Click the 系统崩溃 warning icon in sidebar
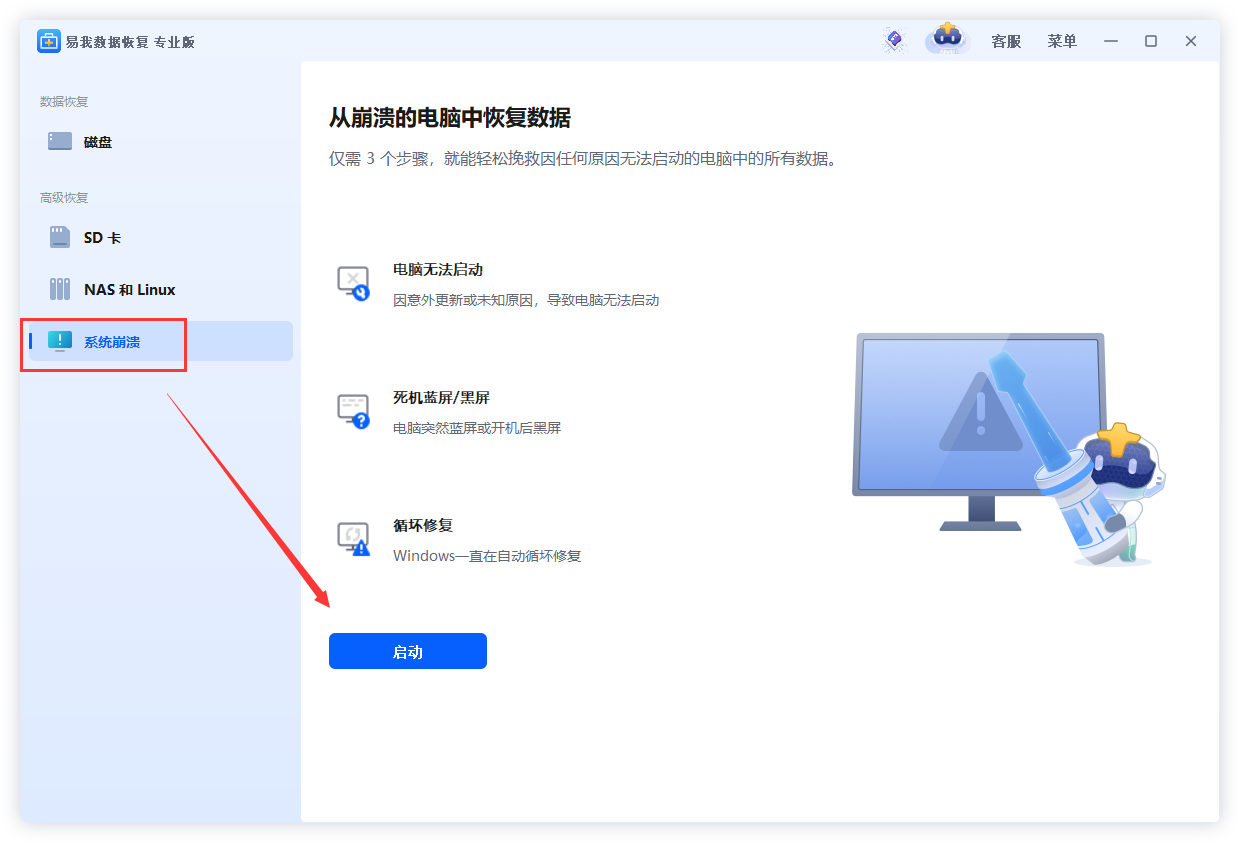The height and width of the screenshot is (843, 1240). click(60, 341)
